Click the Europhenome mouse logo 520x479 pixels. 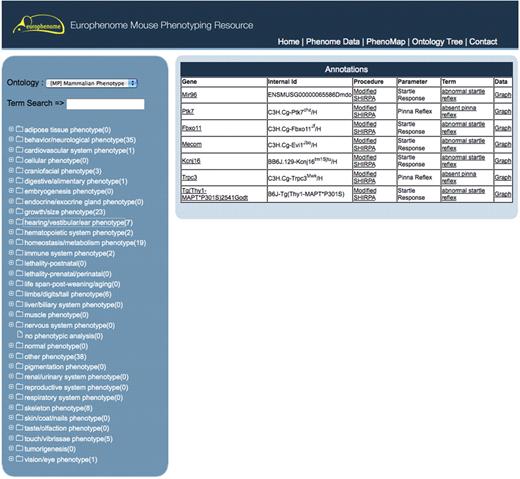pyautogui.click(x=39, y=24)
